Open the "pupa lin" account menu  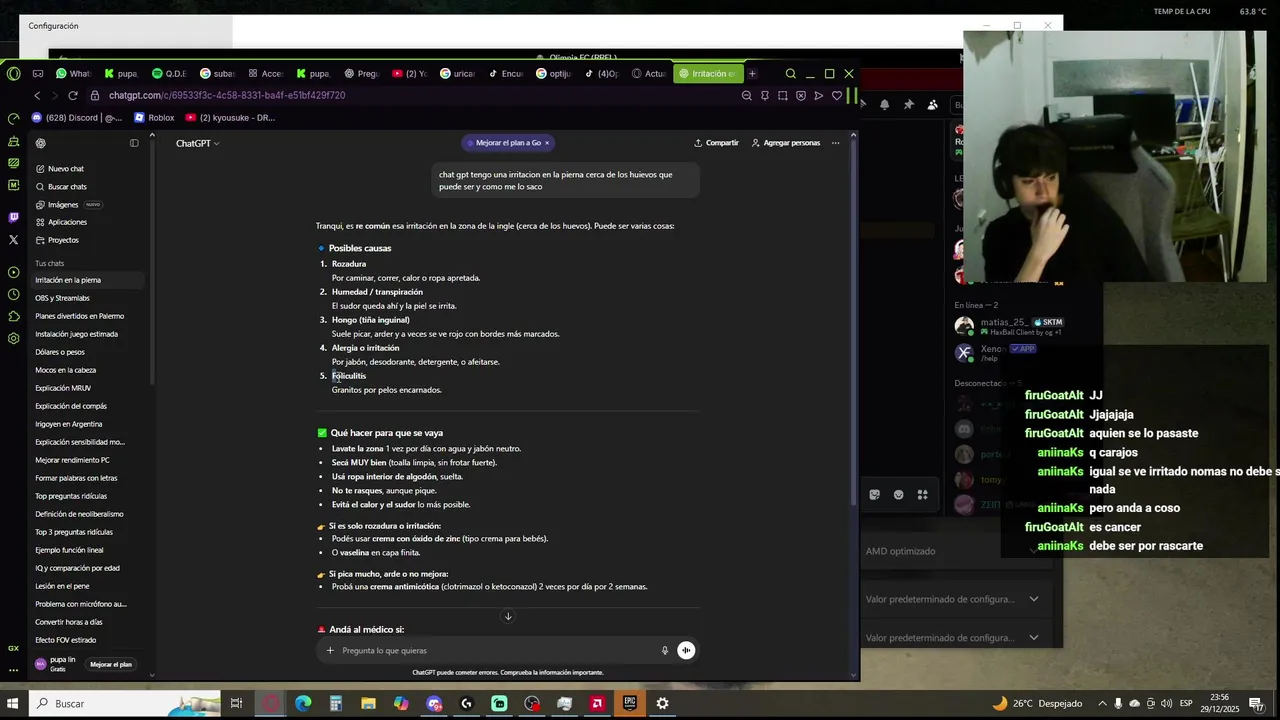tap(58, 664)
